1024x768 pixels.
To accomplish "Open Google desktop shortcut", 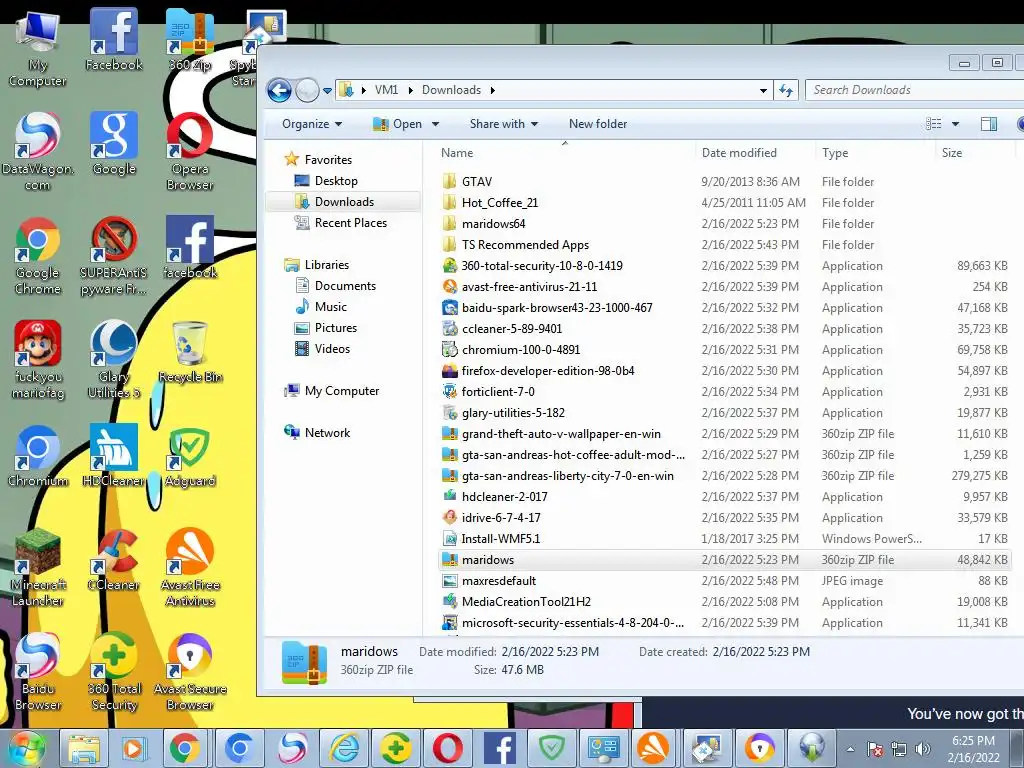I will [x=114, y=144].
